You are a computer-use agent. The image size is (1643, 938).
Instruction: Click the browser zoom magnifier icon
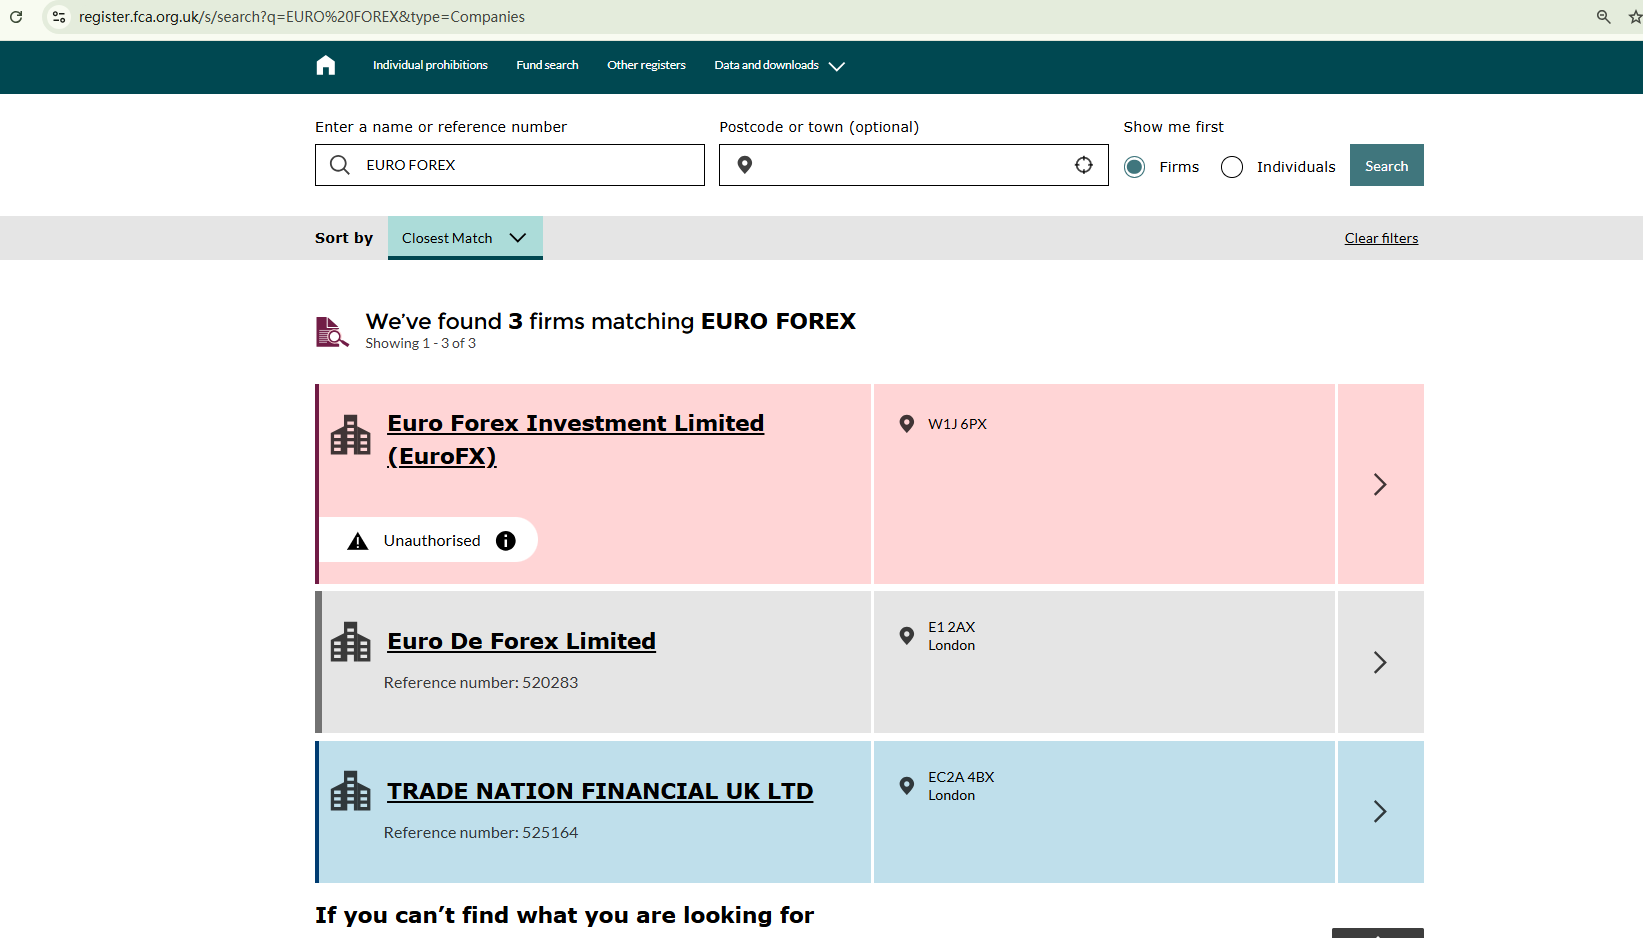(1603, 17)
